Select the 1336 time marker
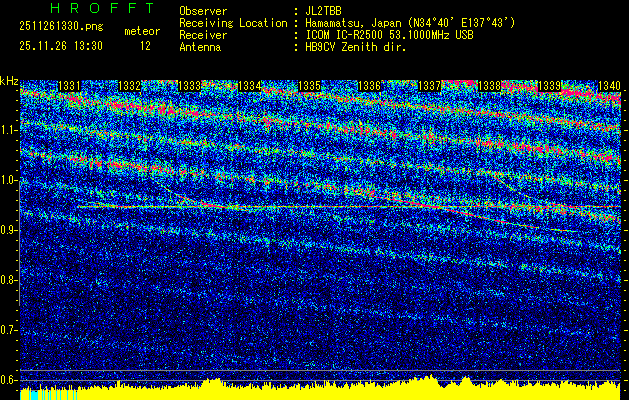 pos(369,87)
